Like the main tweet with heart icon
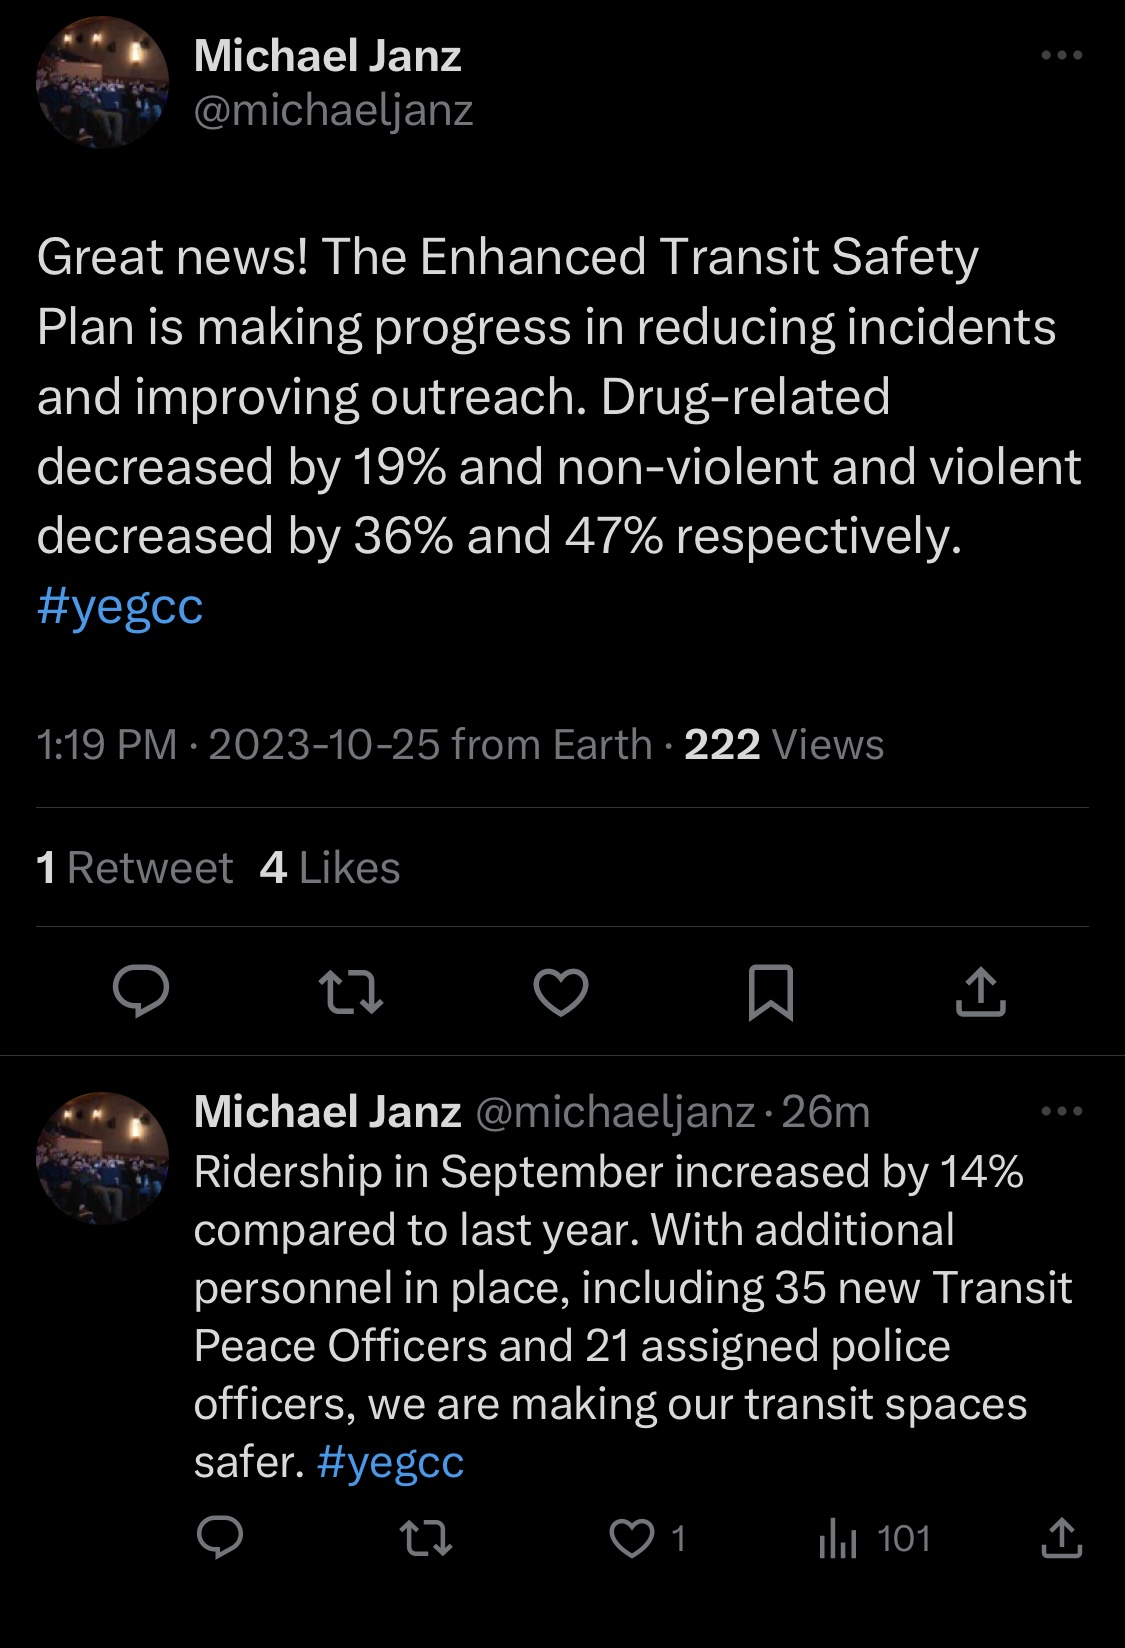 pos(561,992)
